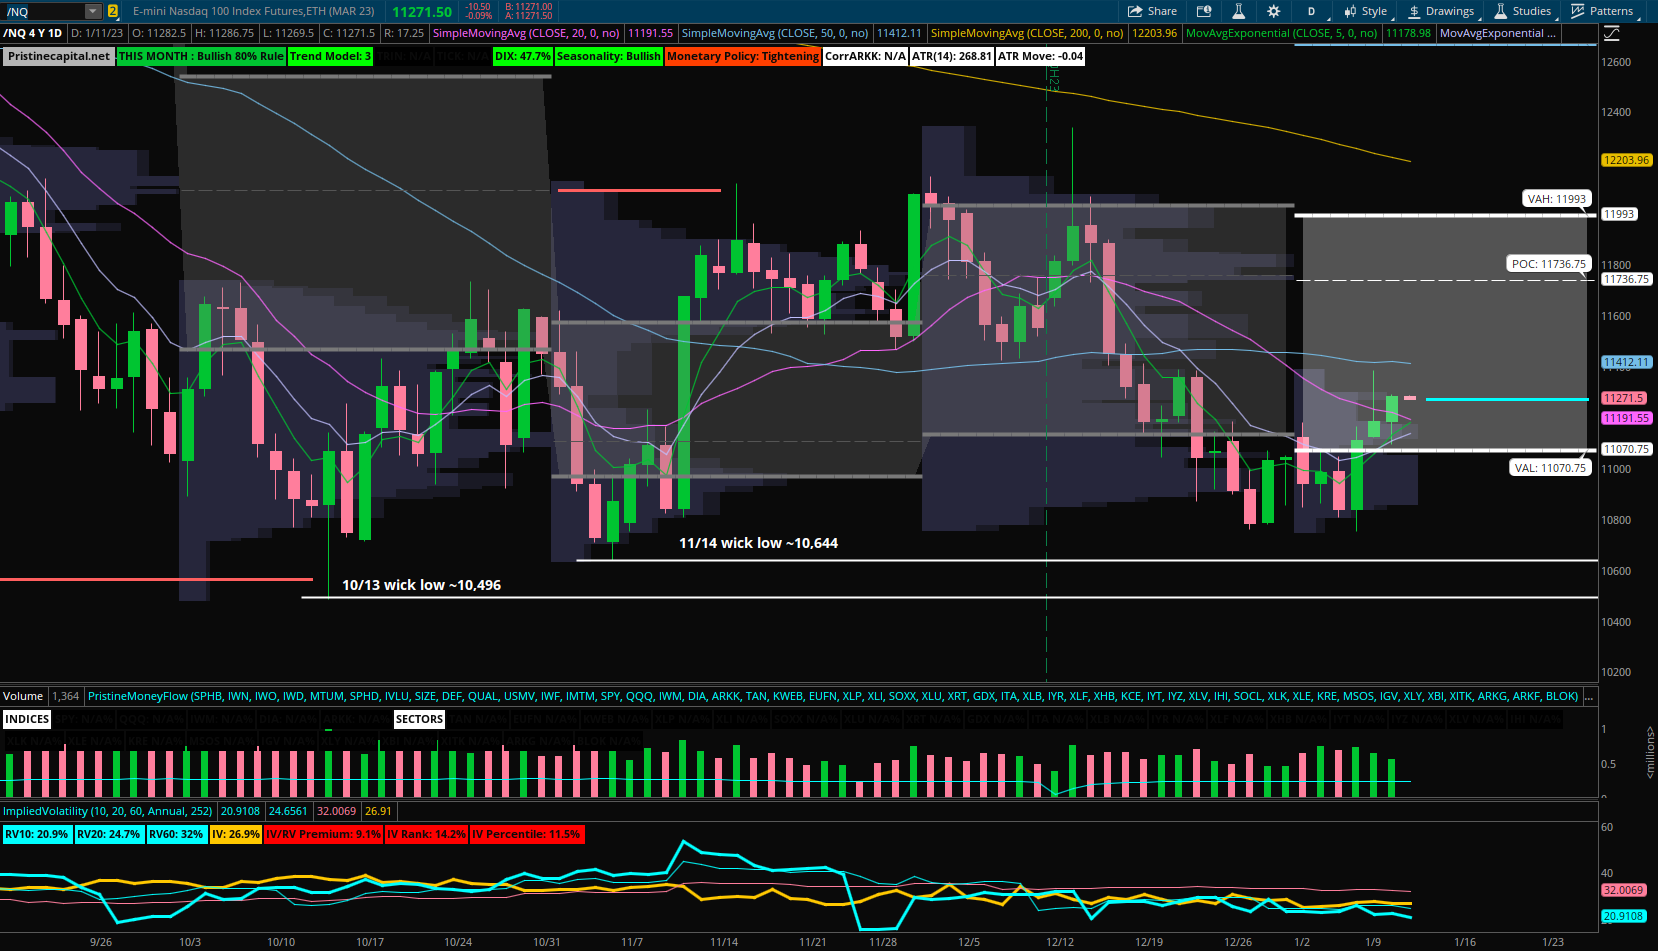1658x951 pixels.
Task: Open the Drawings menu
Action: 1441,11
